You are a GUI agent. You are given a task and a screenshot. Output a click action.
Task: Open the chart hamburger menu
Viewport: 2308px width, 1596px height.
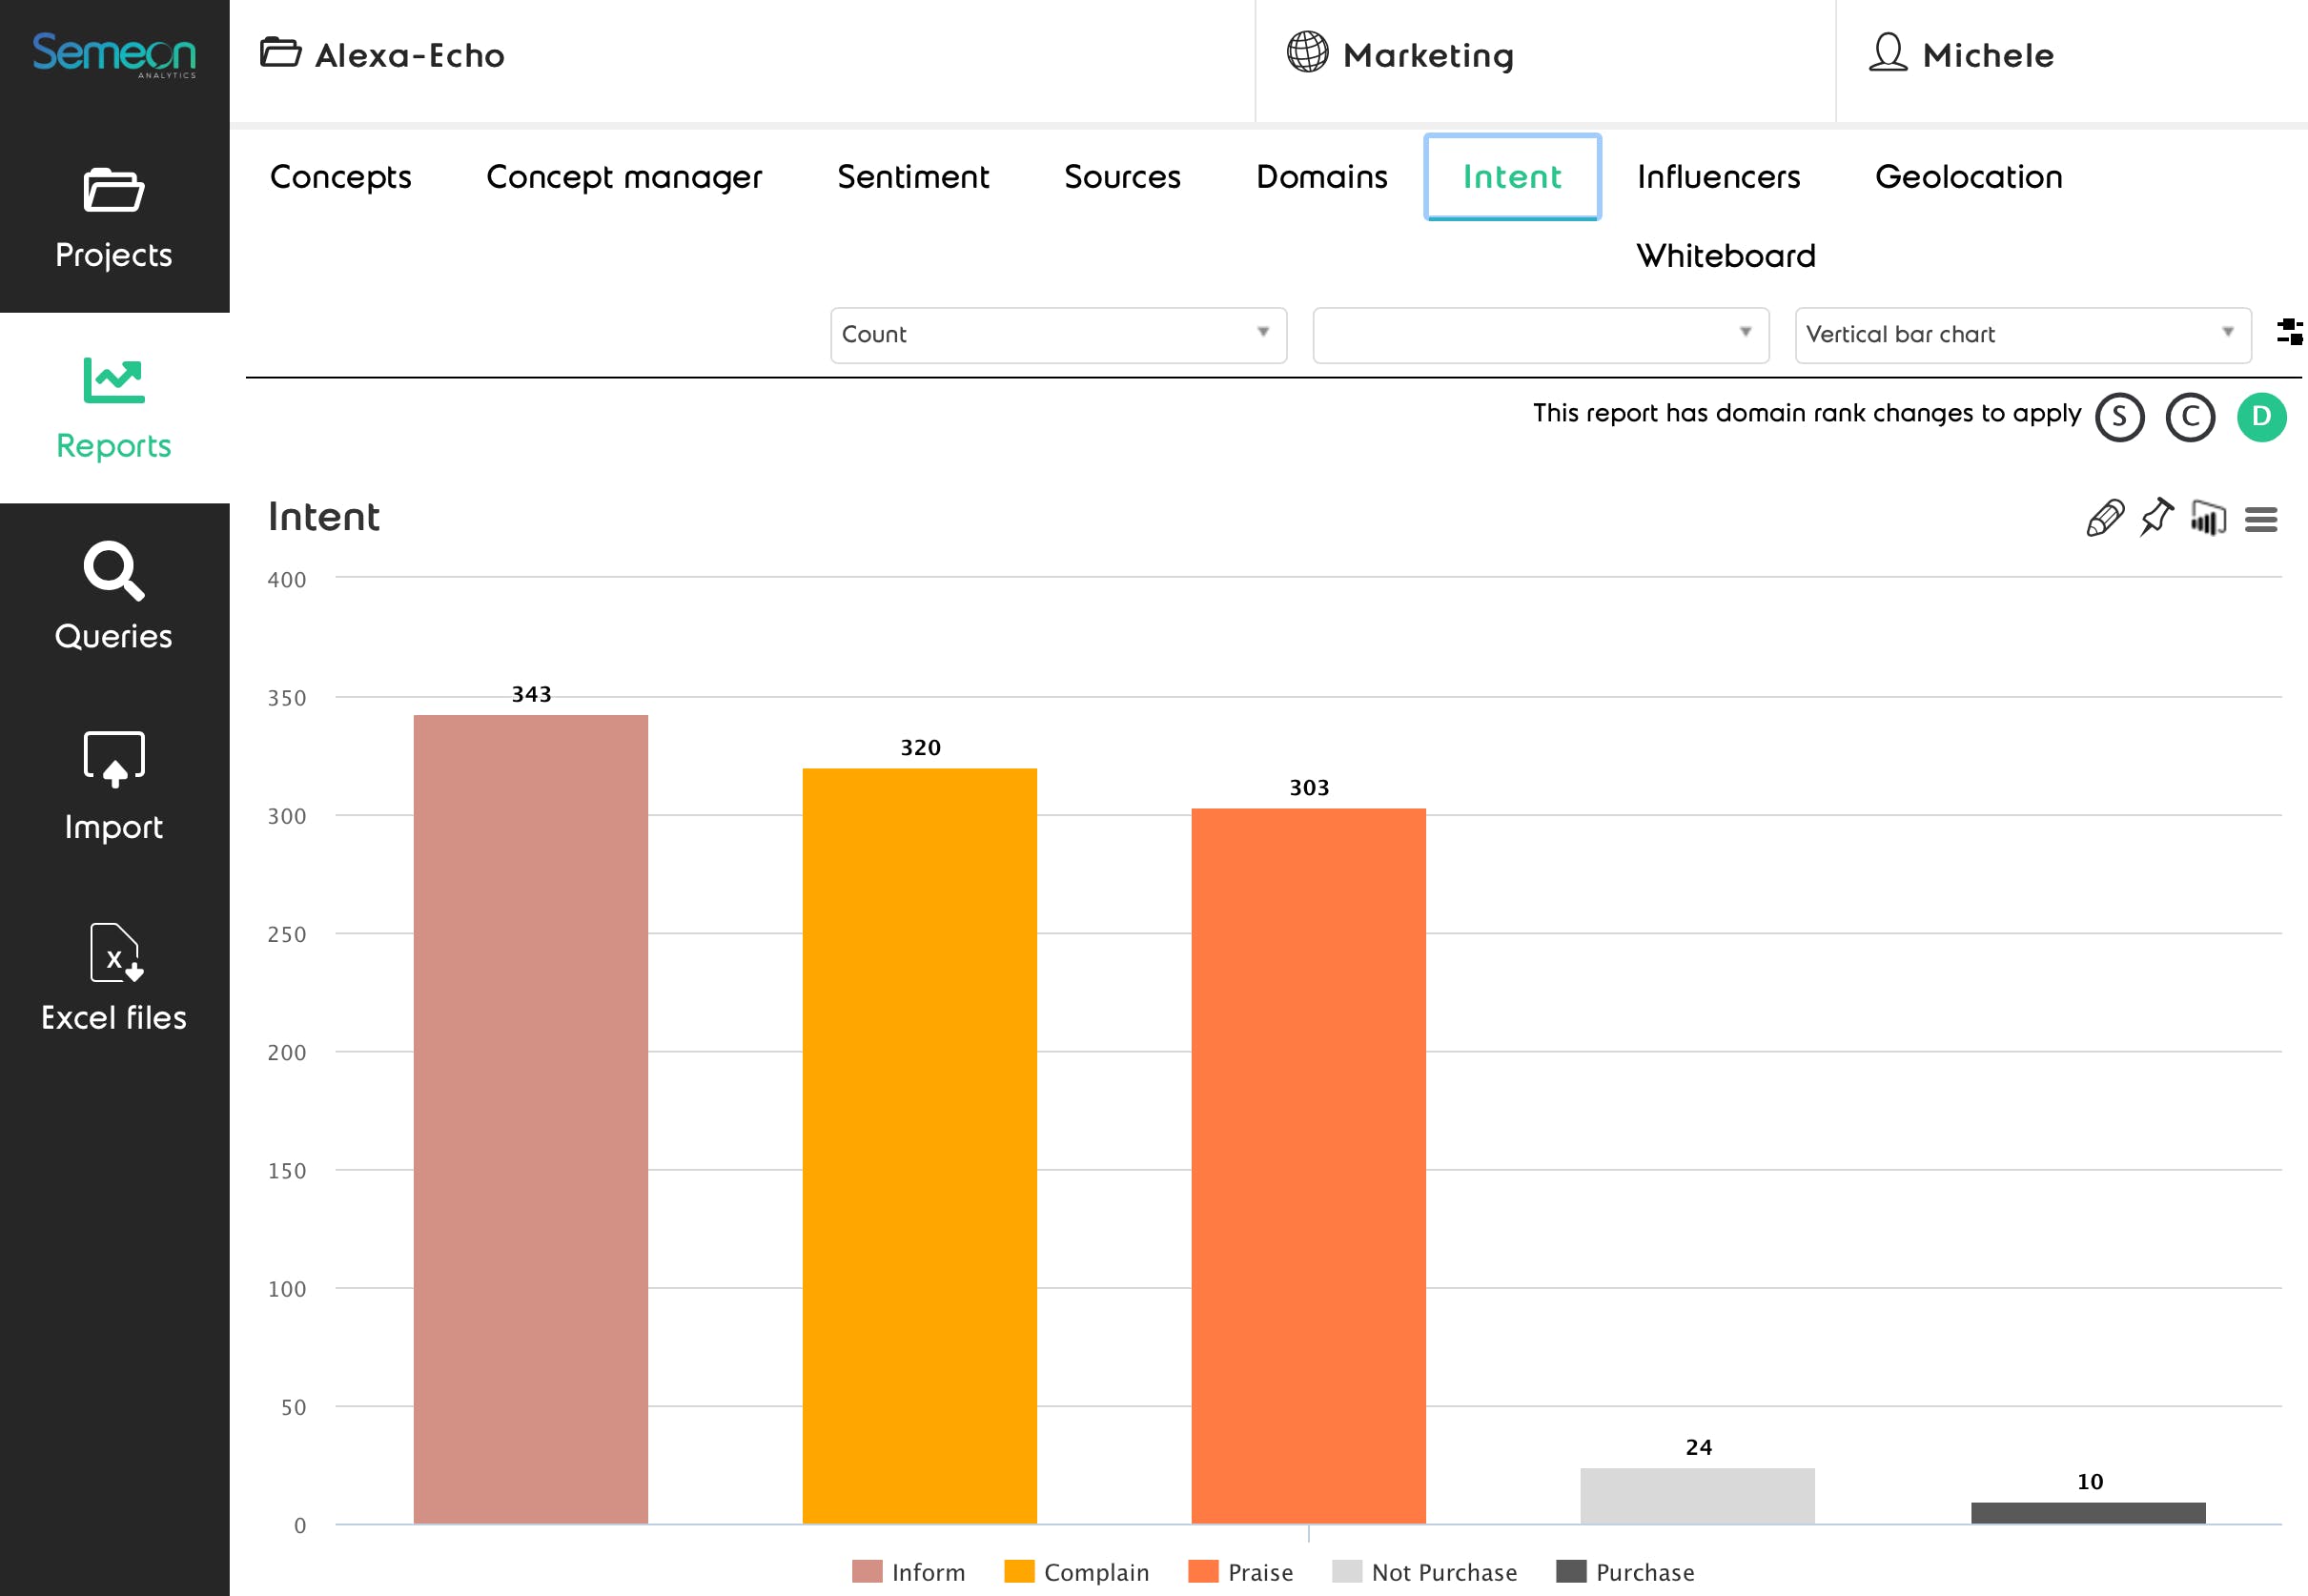coord(2260,519)
